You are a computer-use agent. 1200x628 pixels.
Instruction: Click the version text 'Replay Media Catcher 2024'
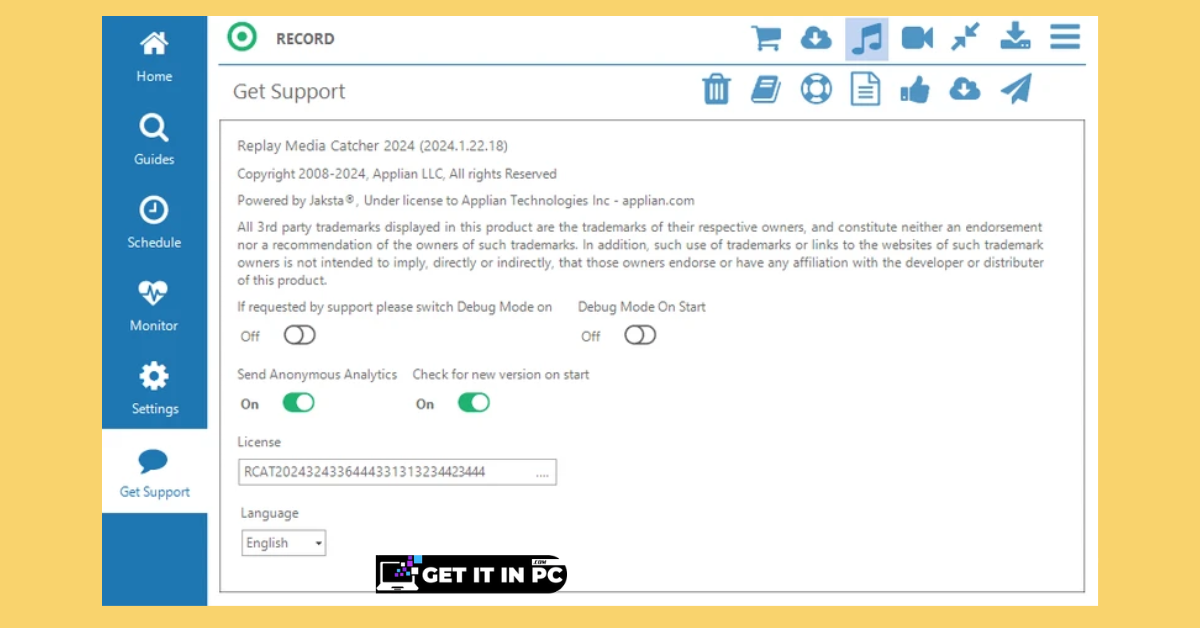372,146
